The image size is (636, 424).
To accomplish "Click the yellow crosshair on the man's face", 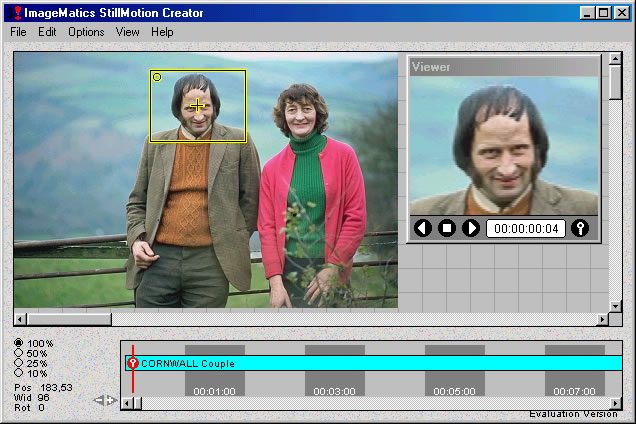I will pyautogui.click(x=197, y=105).
